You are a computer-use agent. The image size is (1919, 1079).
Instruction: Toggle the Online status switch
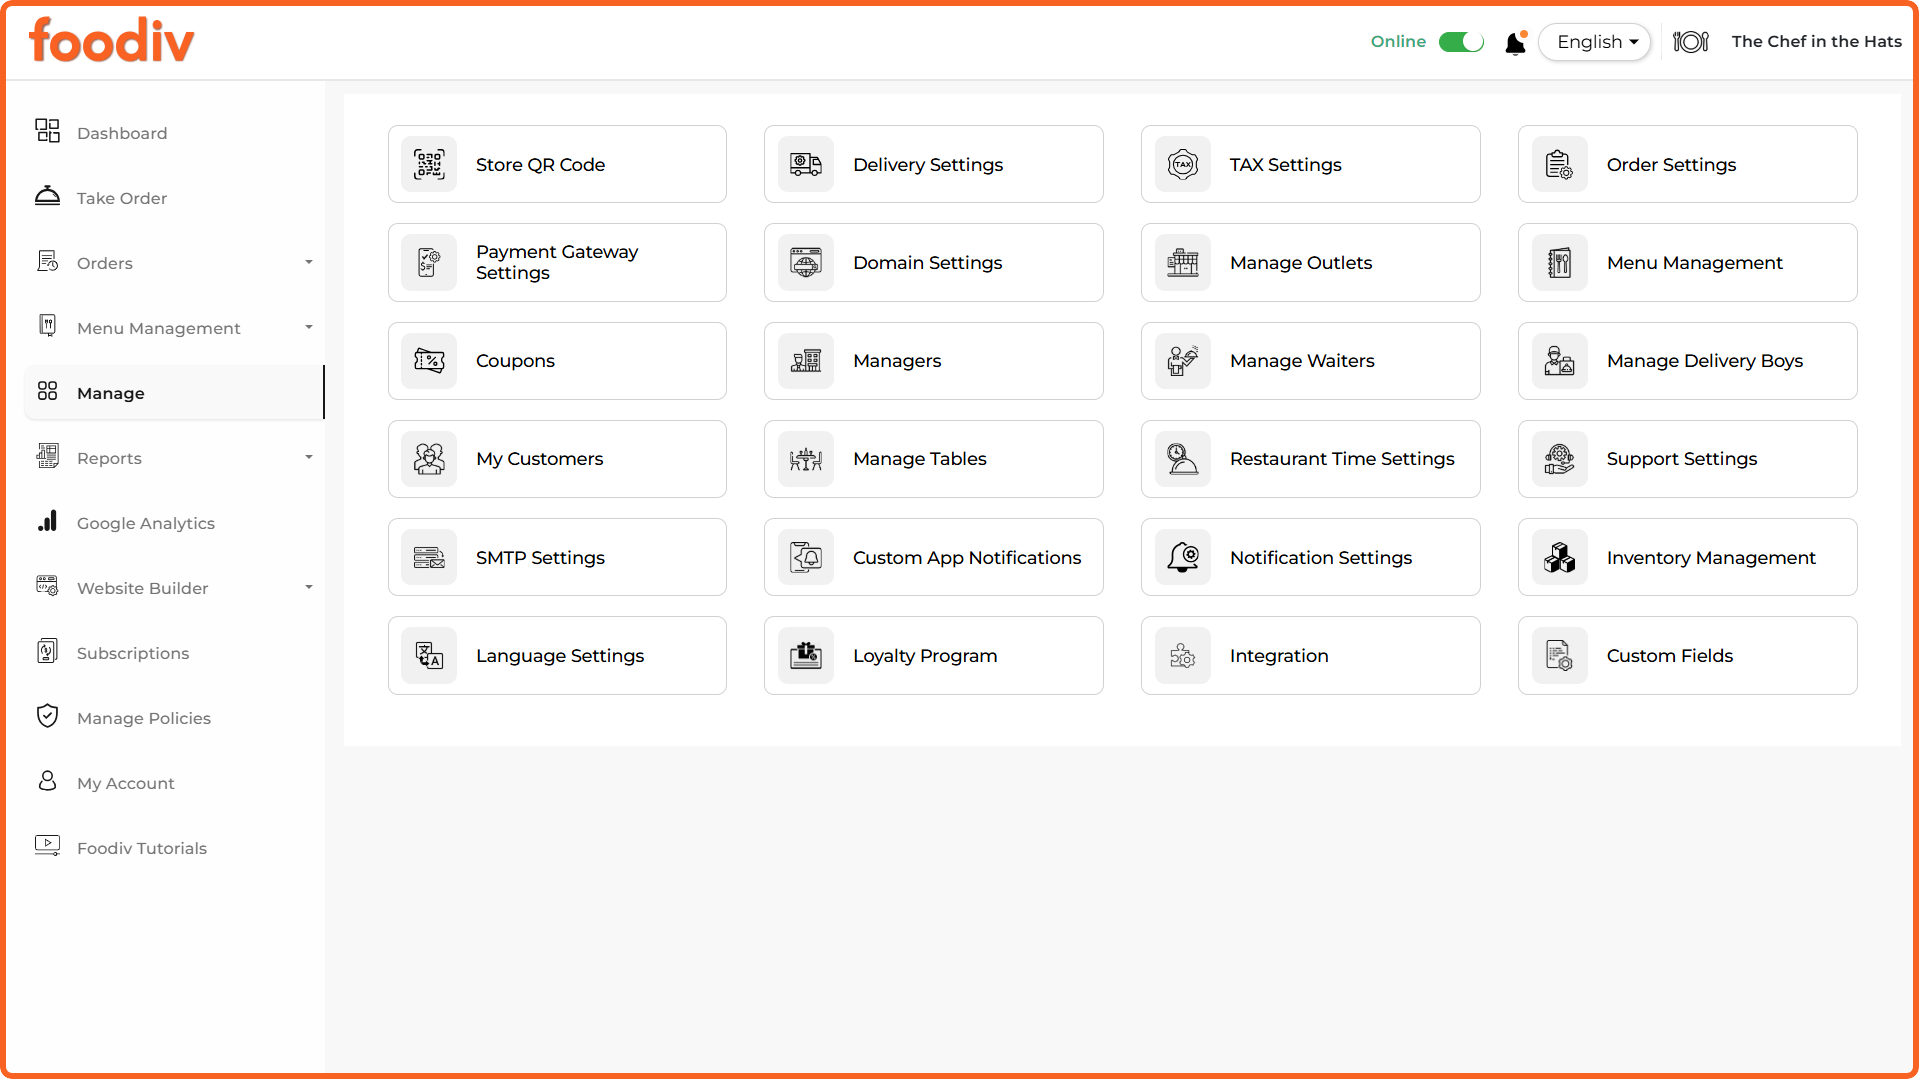1461,42
